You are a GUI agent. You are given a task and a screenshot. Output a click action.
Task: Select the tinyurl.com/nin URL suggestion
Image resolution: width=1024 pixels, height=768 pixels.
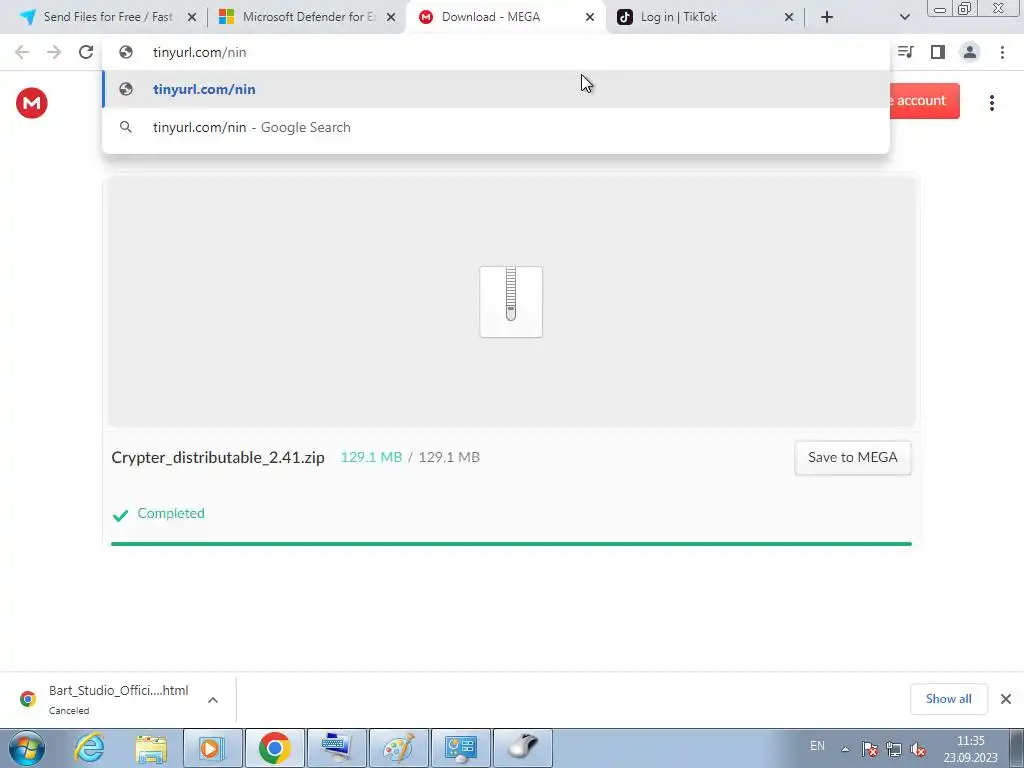pos(496,89)
